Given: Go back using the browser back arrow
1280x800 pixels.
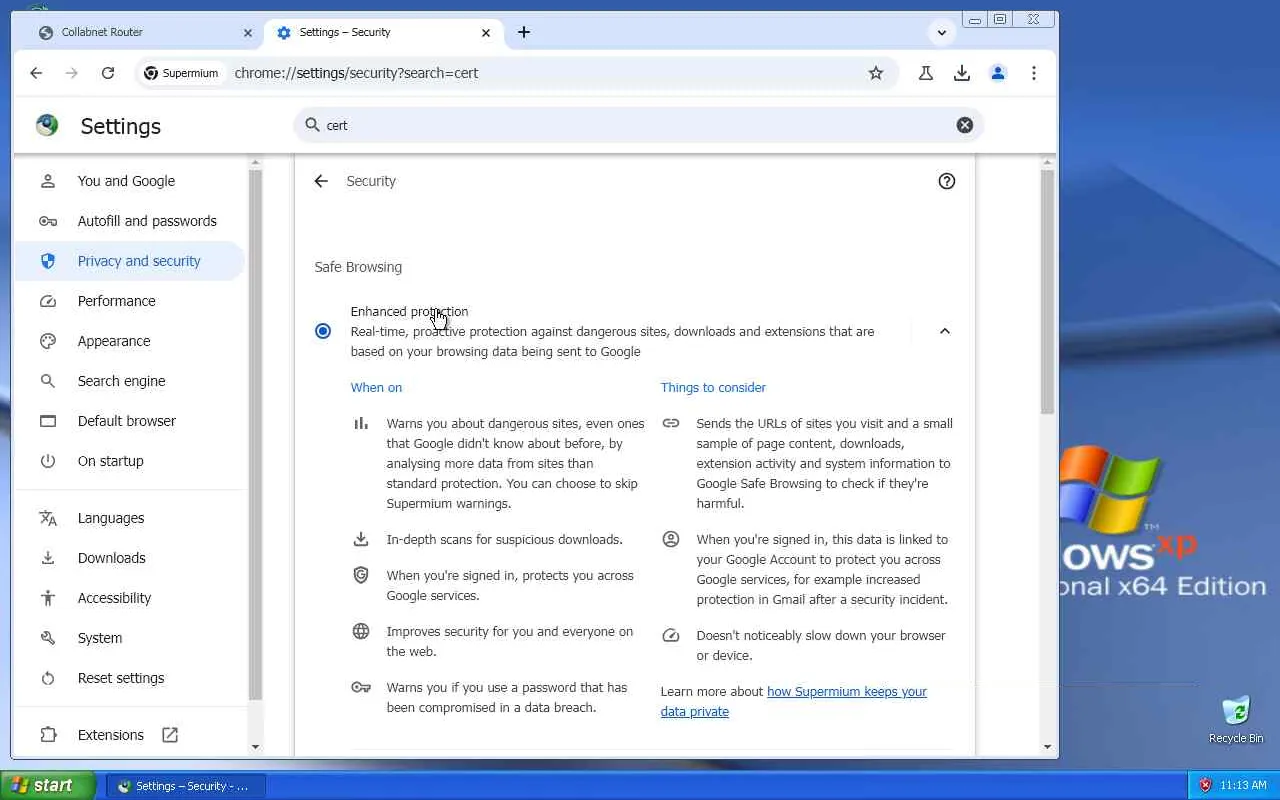Looking at the screenshot, I should coord(36,73).
